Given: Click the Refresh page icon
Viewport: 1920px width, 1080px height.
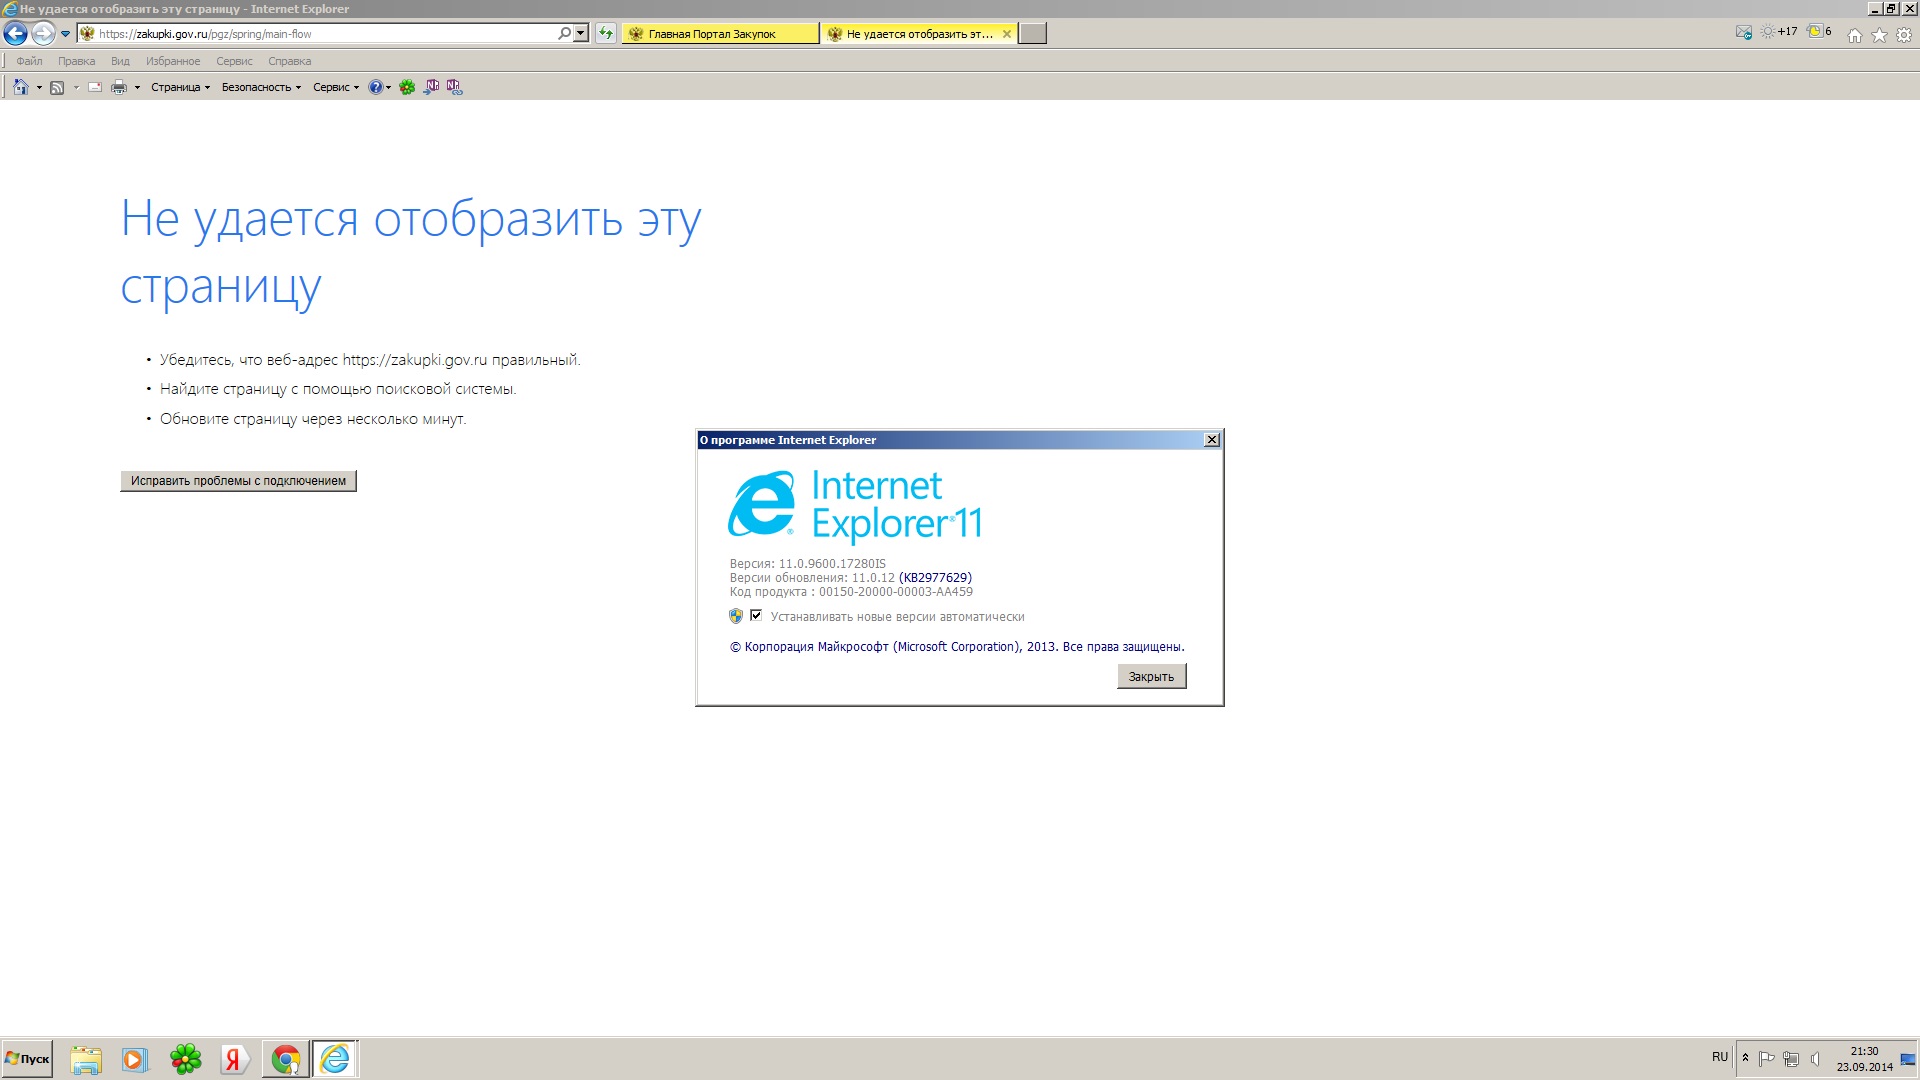Looking at the screenshot, I should tap(605, 34).
